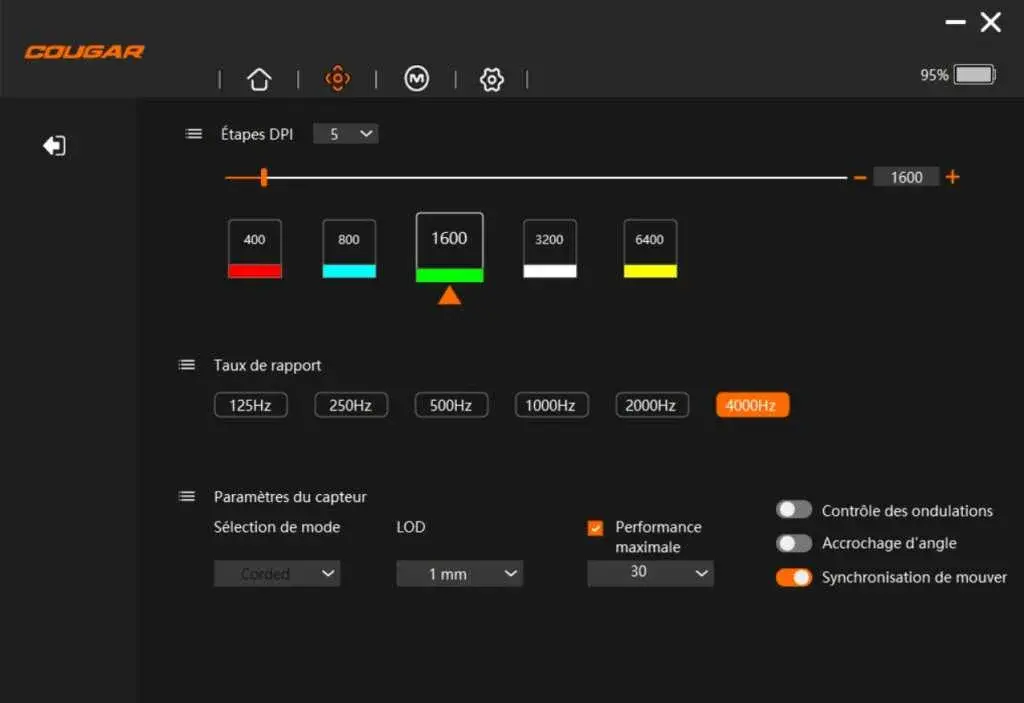Viewport: 1024px width, 703px height.
Task: Select the 125Hz polling rate
Action: point(250,405)
